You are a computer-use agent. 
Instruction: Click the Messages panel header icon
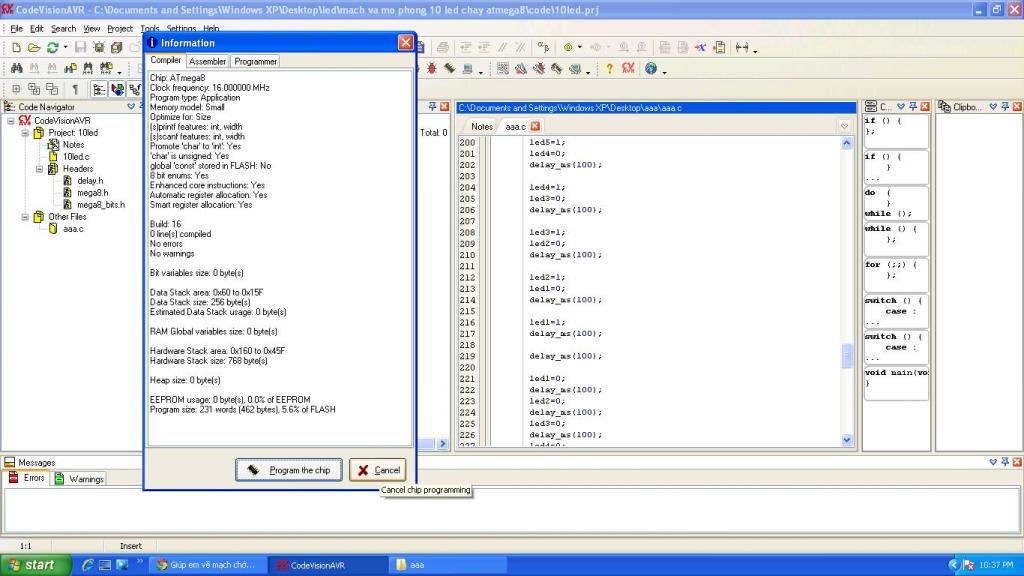tap(10, 462)
